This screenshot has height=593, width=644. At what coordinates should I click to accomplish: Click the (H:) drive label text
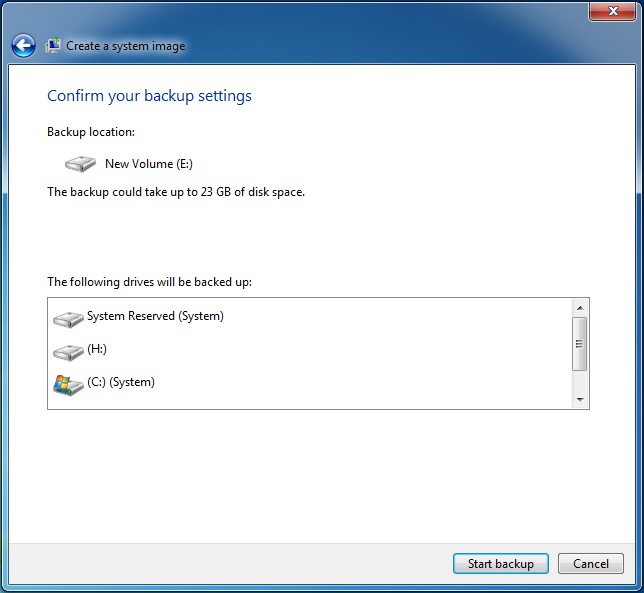pyautogui.click(x=97, y=349)
